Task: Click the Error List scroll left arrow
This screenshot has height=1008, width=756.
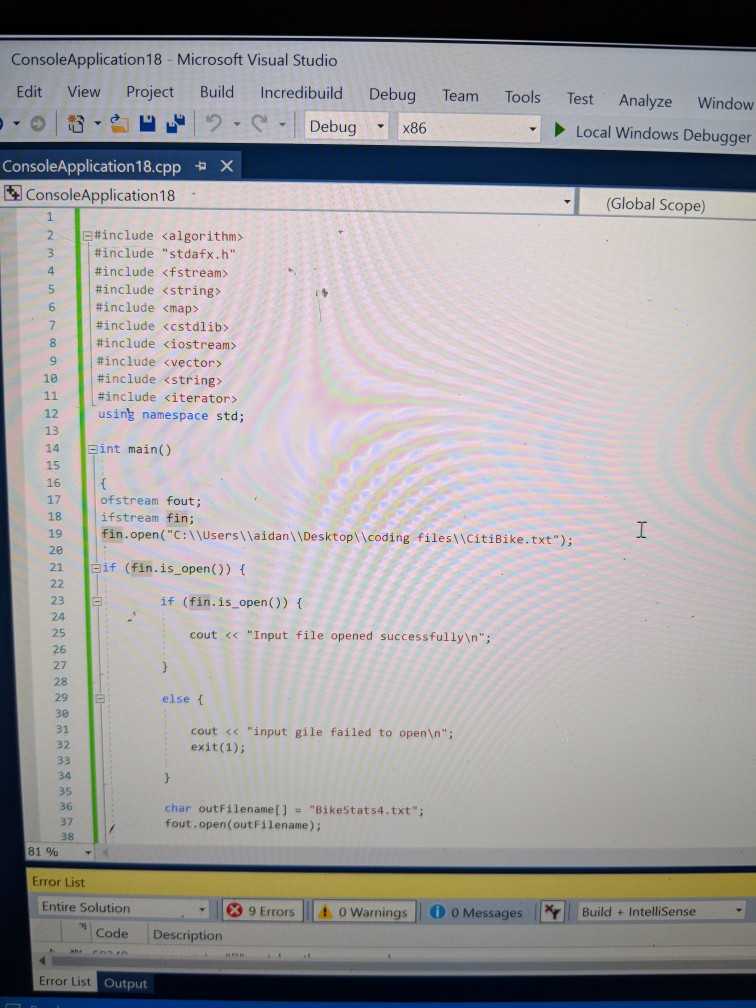Action: 42,960
